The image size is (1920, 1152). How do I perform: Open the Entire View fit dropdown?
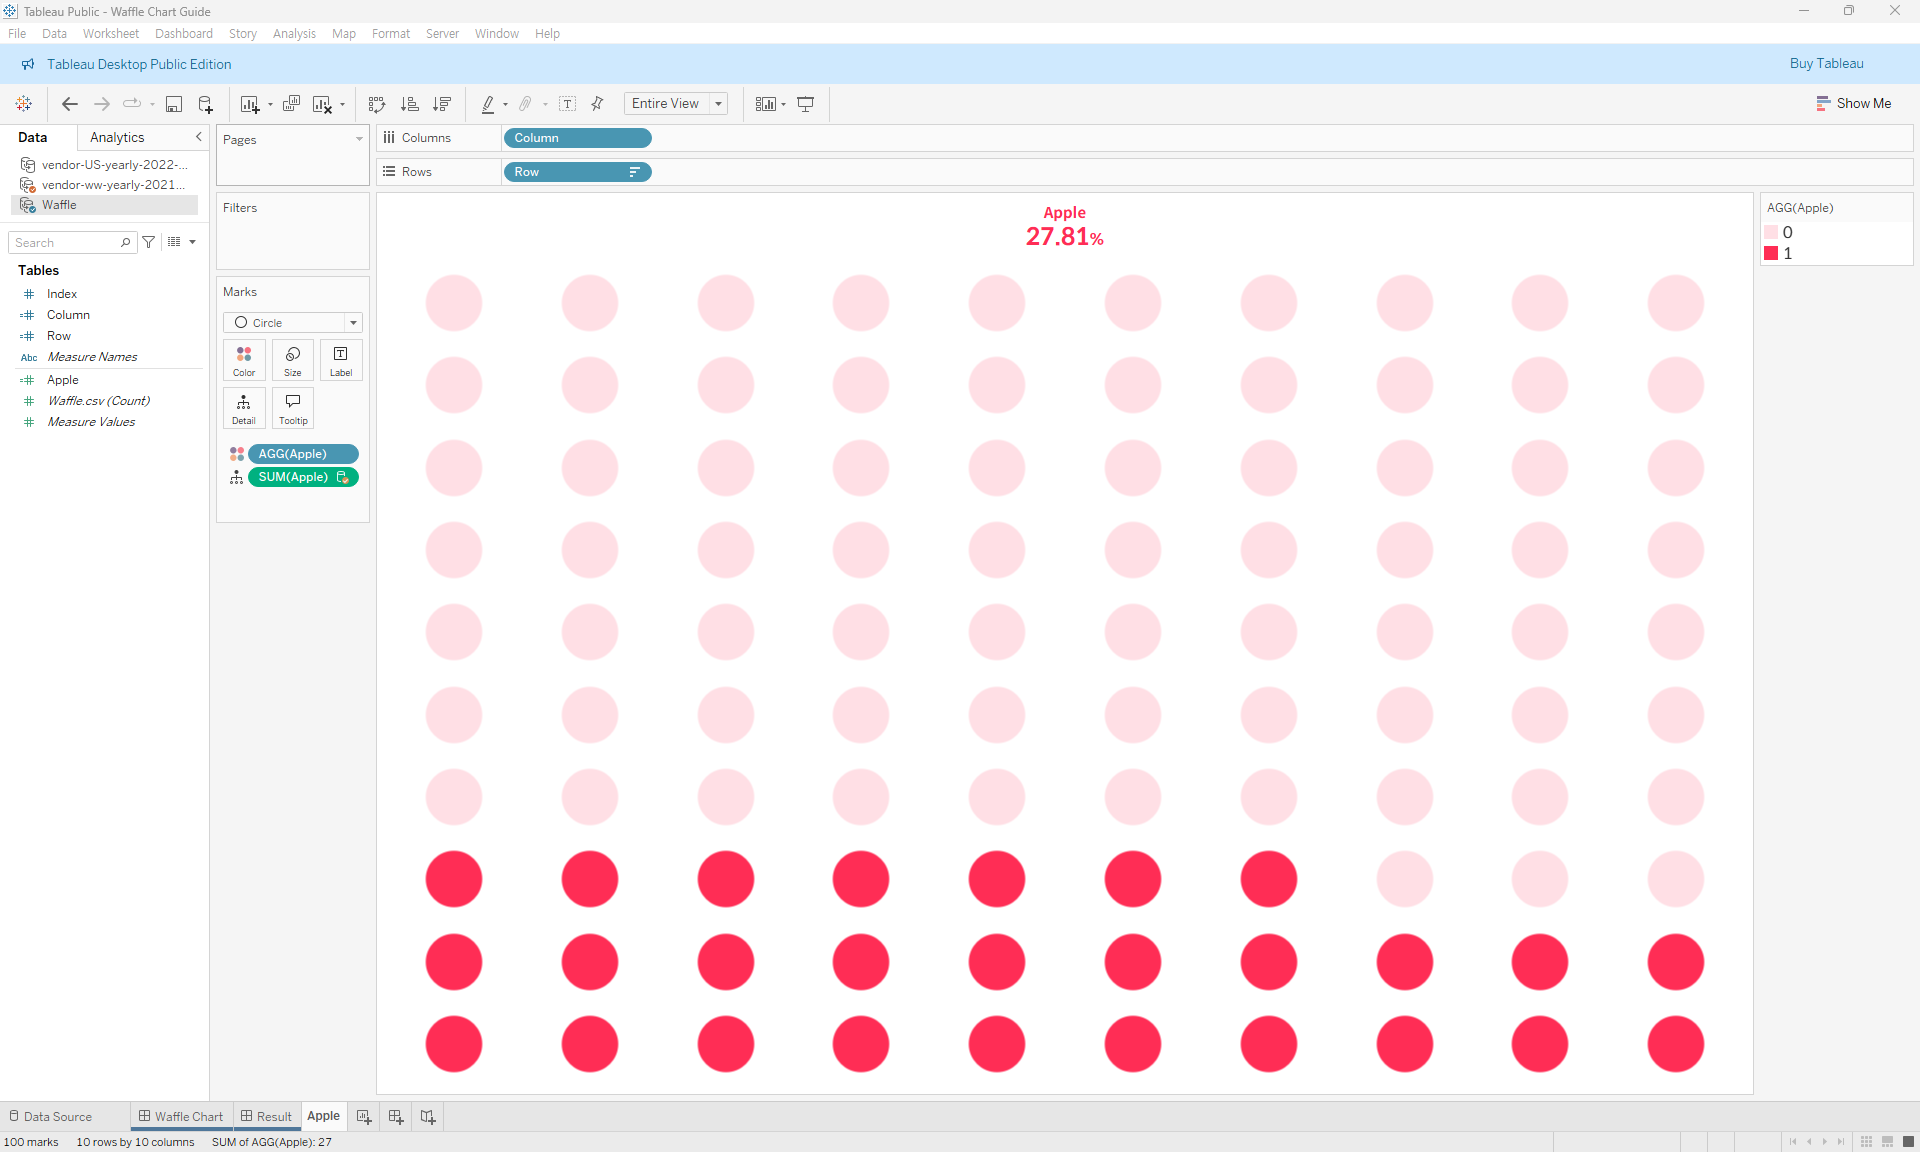click(718, 104)
